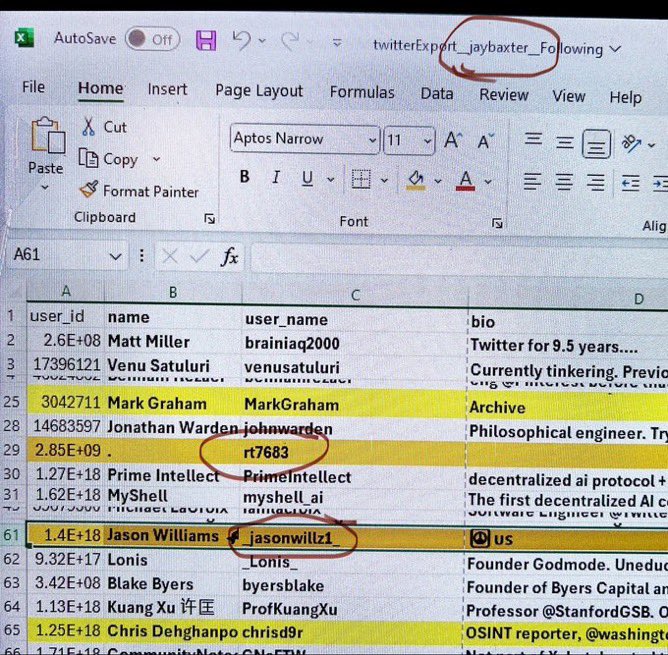Click Cut with the scissors icon
Viewport: 668px width, 655px height.
tap(104, 127)
